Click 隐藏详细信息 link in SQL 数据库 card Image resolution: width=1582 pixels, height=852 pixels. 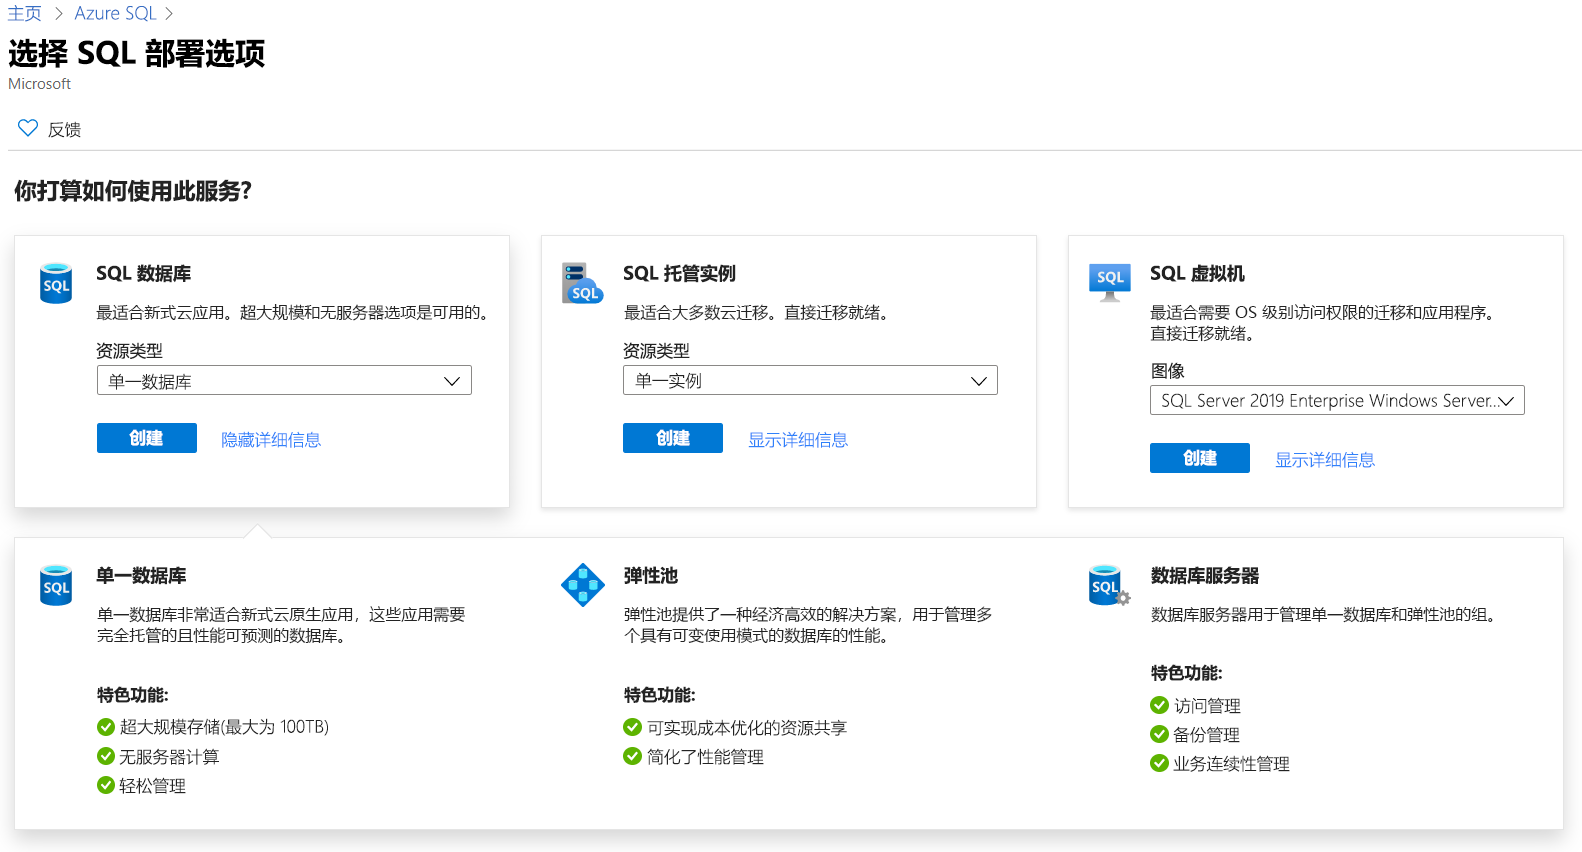[271, 440]
